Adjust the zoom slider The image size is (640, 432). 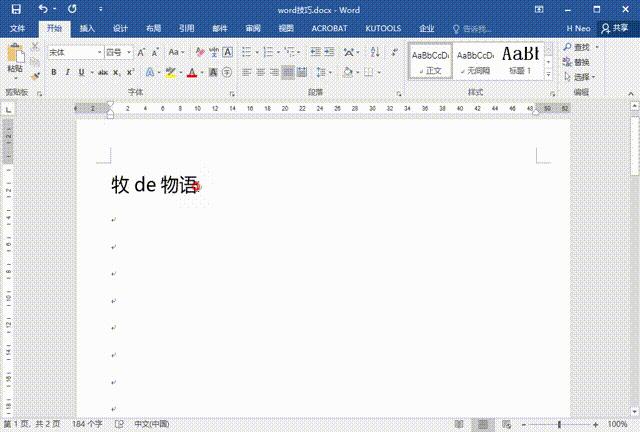(559, 425)
